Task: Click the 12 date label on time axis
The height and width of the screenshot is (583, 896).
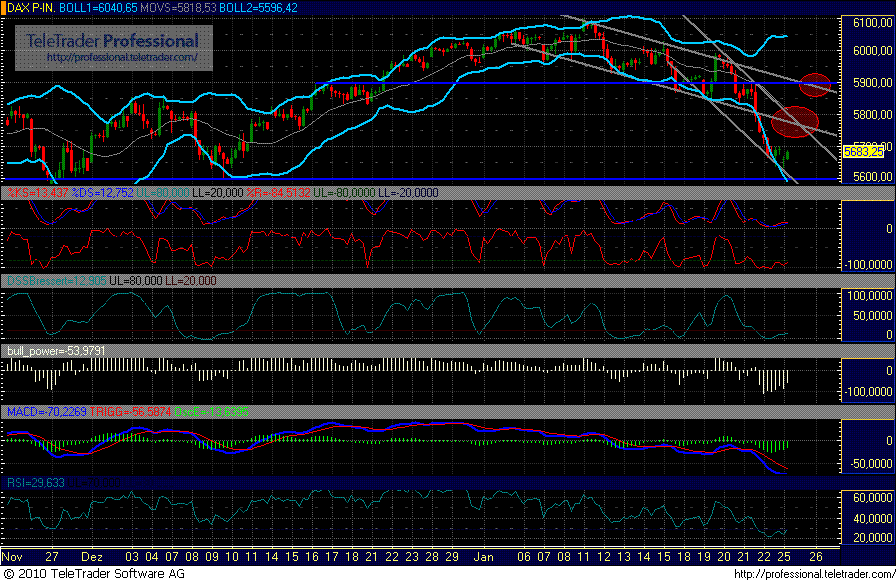Action: pos(604,557)
